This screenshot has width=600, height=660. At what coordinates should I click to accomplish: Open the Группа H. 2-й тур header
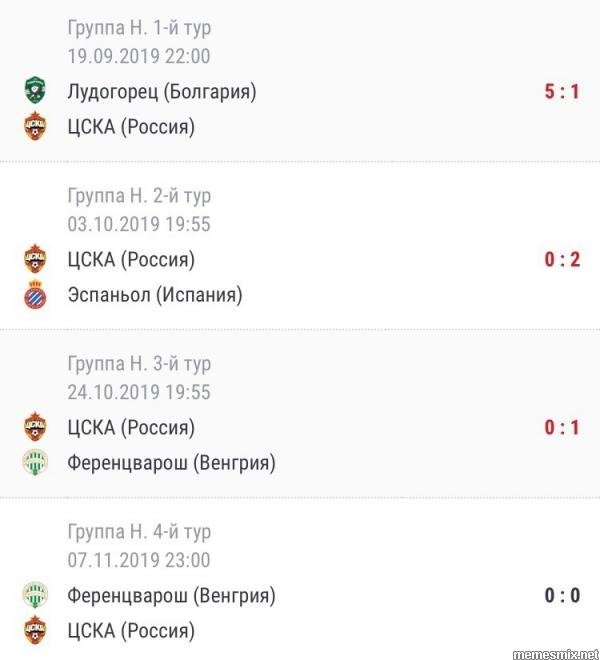point(139,195)
